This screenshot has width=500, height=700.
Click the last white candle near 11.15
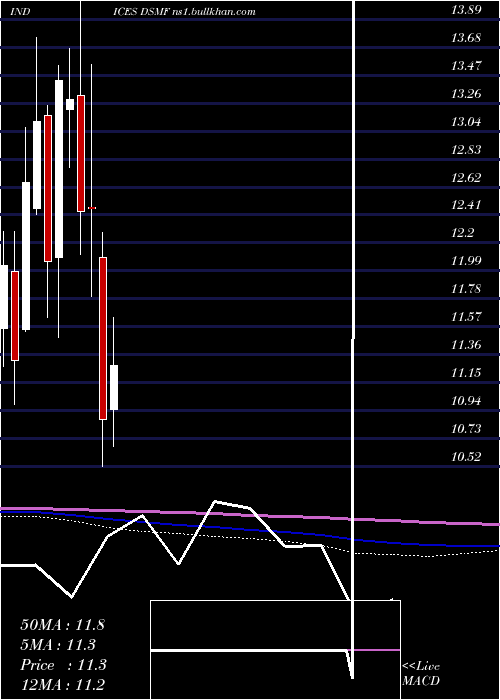(x=114, y=388)
